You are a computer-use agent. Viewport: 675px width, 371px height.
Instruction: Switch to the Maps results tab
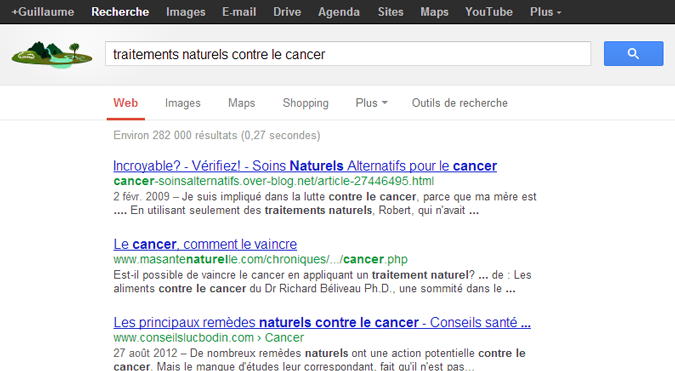point(242,103)
